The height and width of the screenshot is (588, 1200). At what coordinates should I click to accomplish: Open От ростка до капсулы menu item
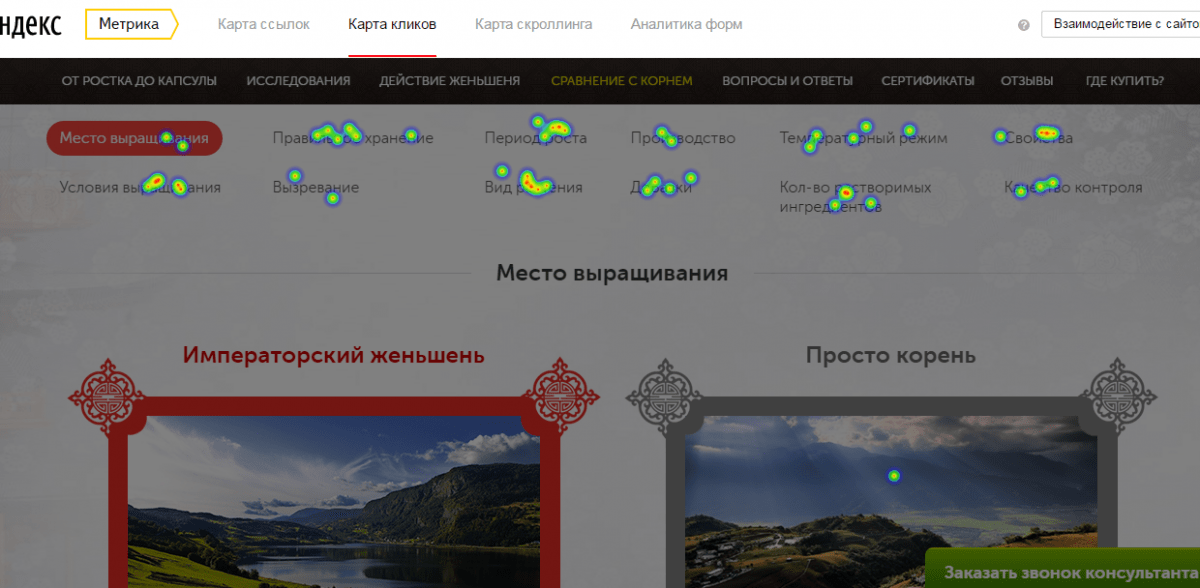point(139,81)
